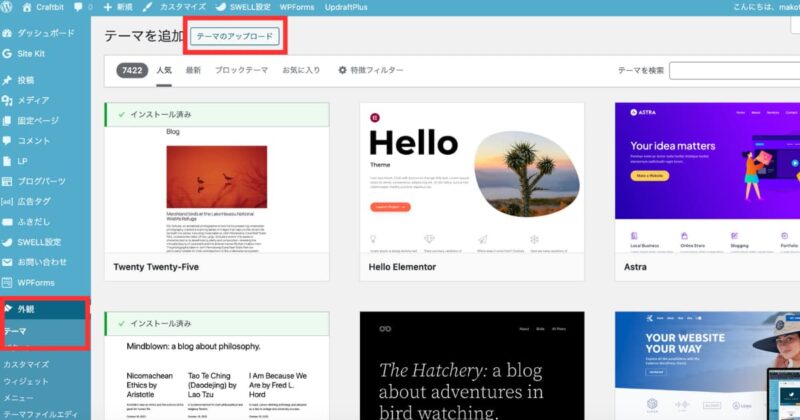Viewport: 800px width, 420px height.
Task: Click the SWELL icon in the sidebar
Action: pos(7,242)
